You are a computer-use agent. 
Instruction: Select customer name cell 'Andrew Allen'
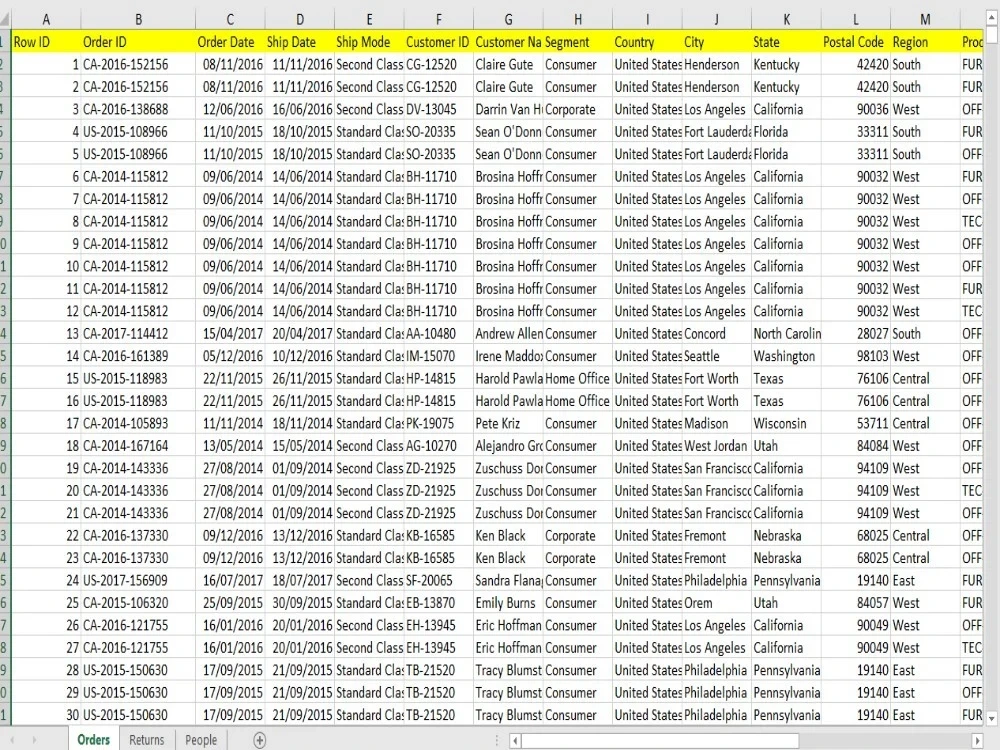point(508,334)
